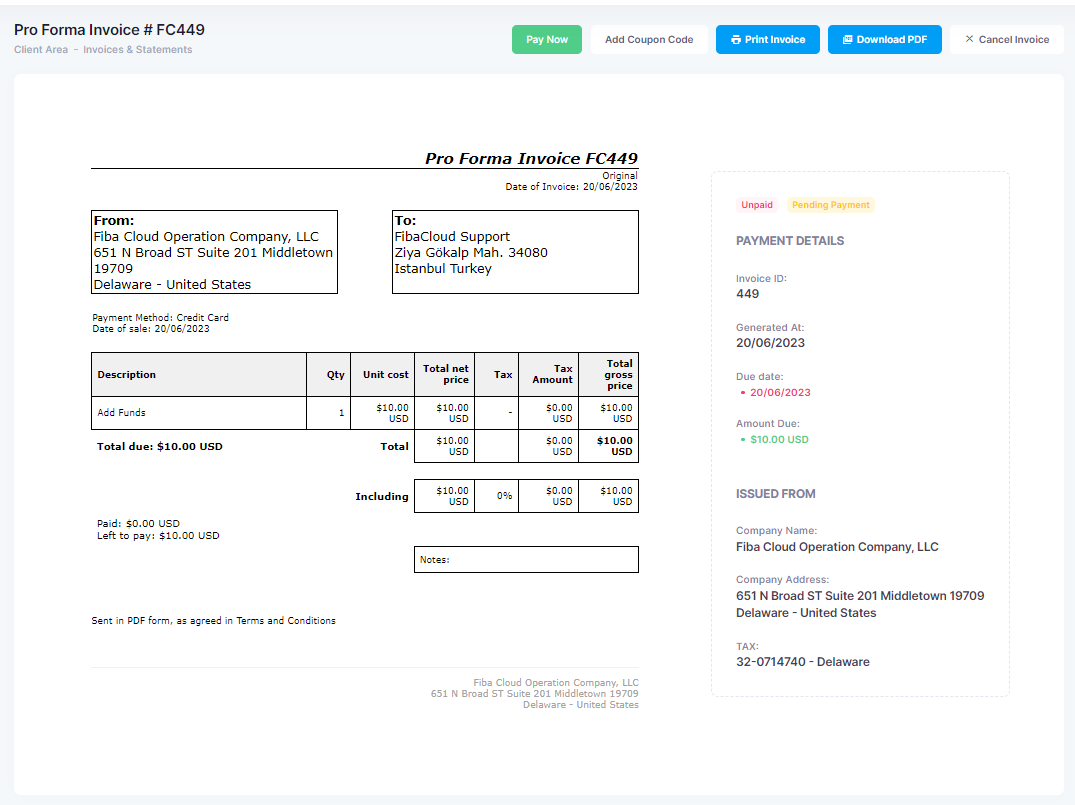1075x805 pixels.
Task: Cancel the invoice with Cancel Invoice
Action: click(x=1006, y=40)
